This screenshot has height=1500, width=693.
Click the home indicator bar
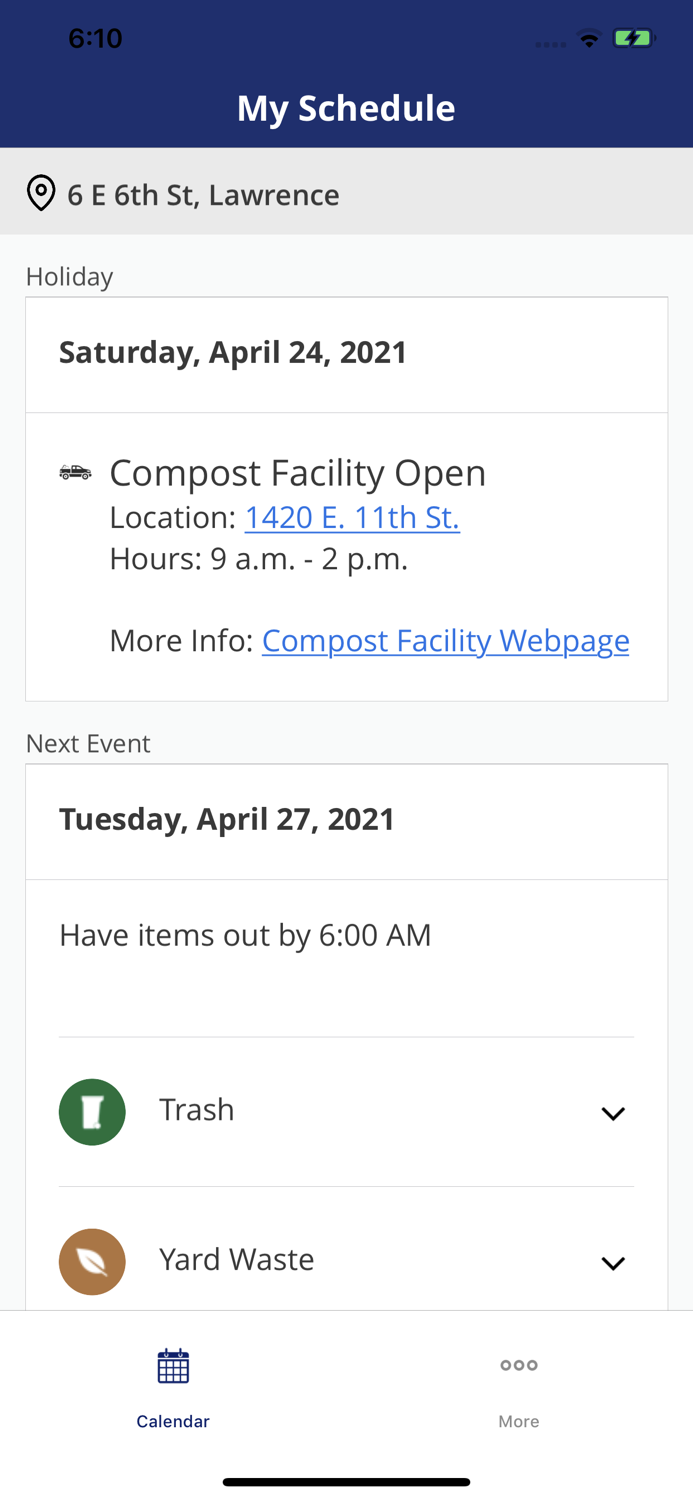click(346, 1480)
